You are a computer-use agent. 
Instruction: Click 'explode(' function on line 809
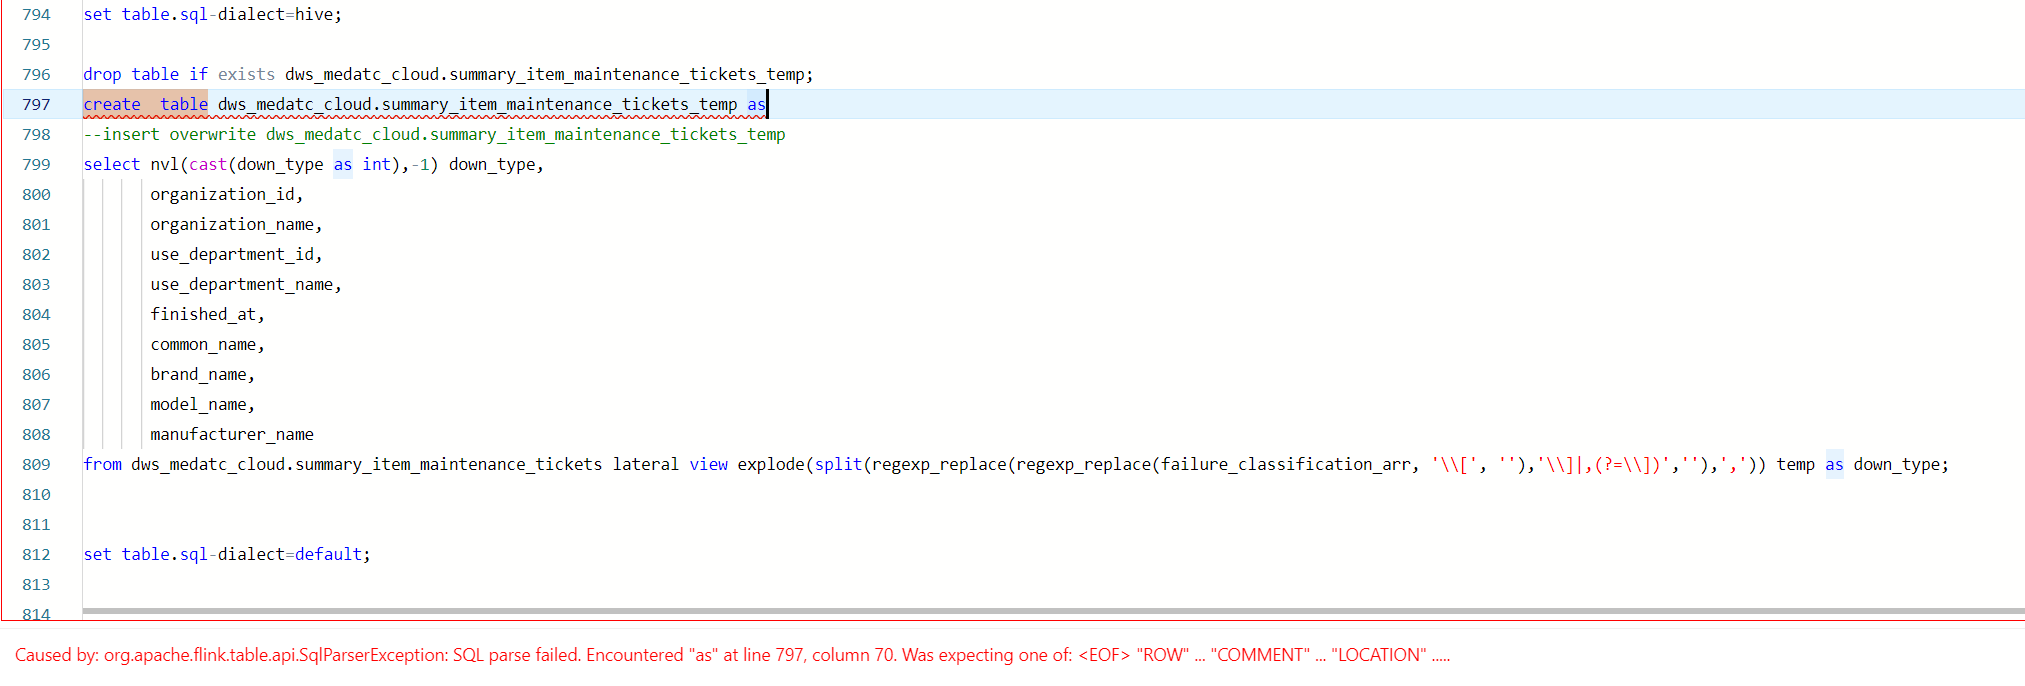click(776, 465)
